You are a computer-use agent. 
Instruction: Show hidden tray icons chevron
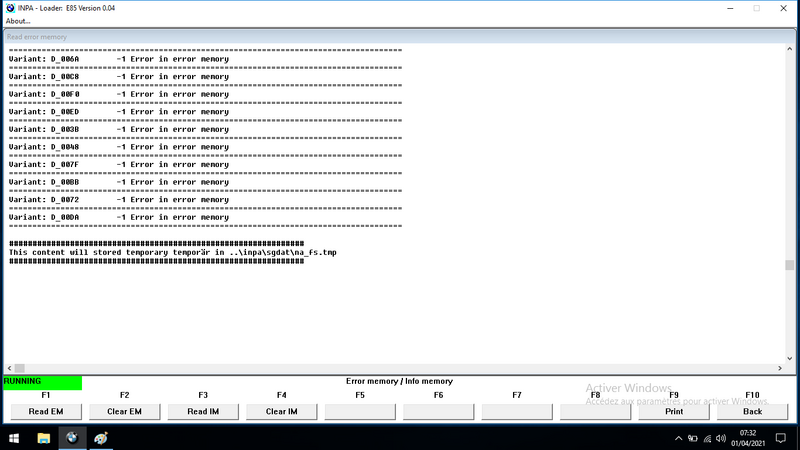tap(678, 438)
